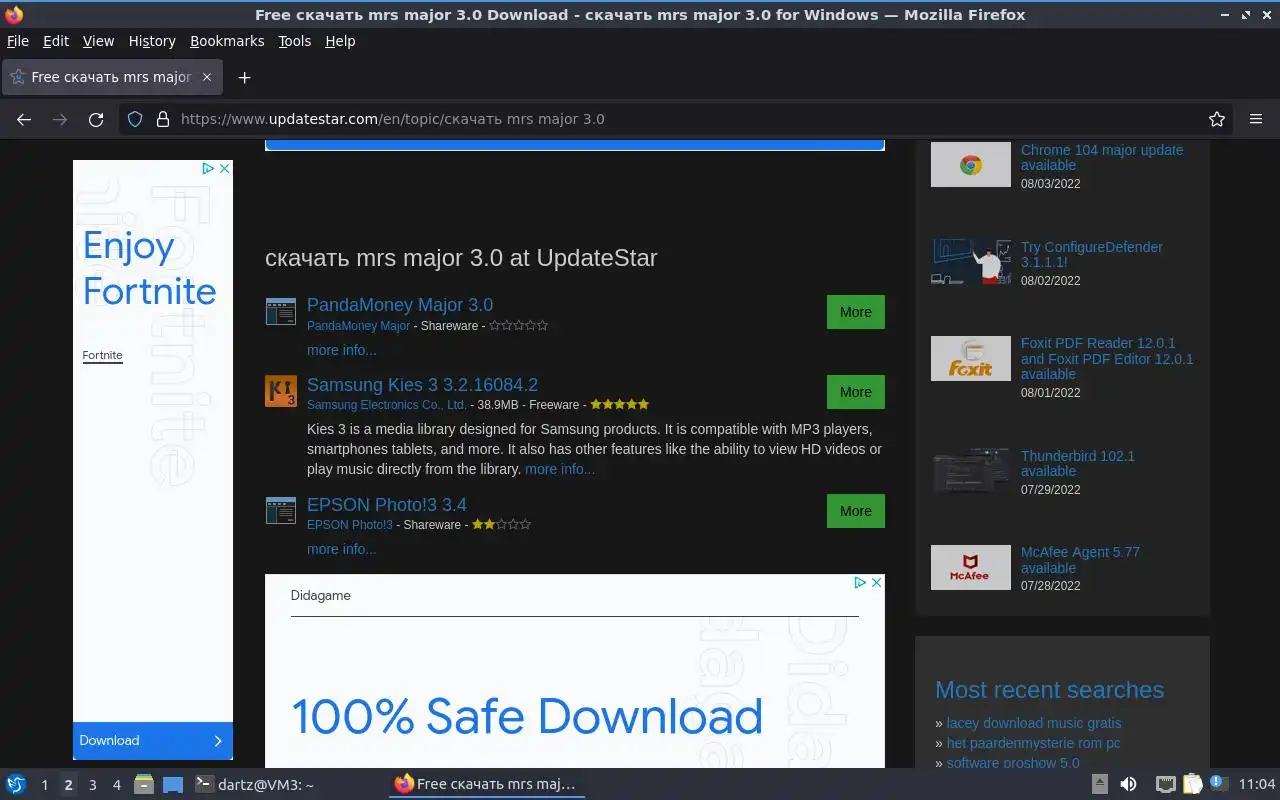Close the Enjoy Fortnite side ad
The image size is (1280, 800).
point(225,169)
